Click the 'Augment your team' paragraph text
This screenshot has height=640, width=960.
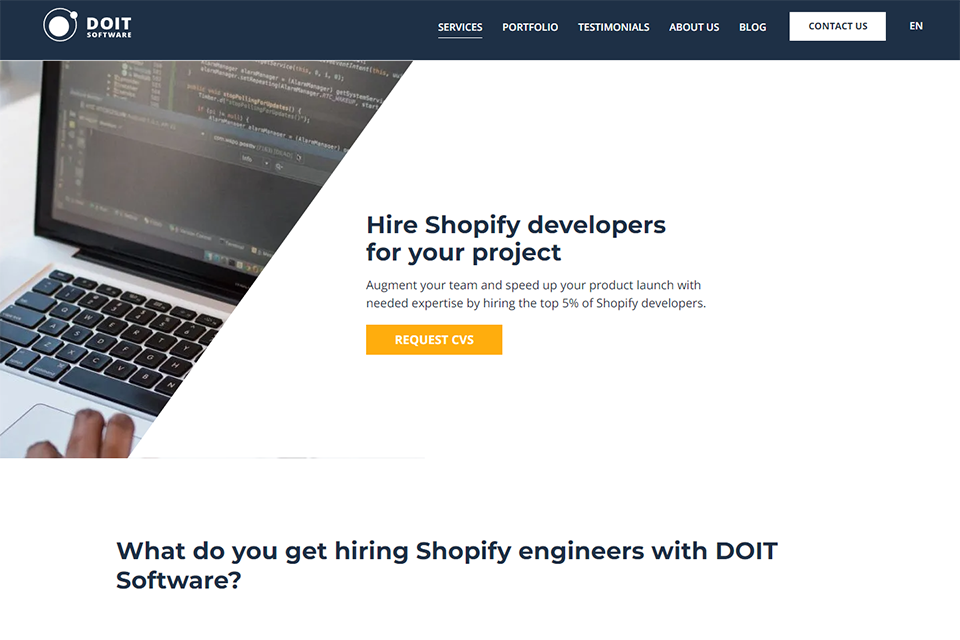[x=536, y=294]
